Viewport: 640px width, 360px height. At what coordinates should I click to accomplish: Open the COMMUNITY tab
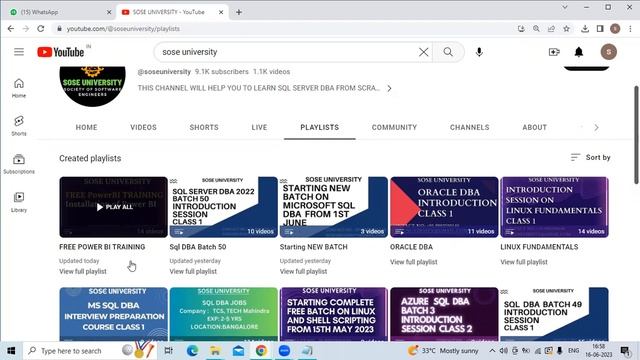(394, 127)
